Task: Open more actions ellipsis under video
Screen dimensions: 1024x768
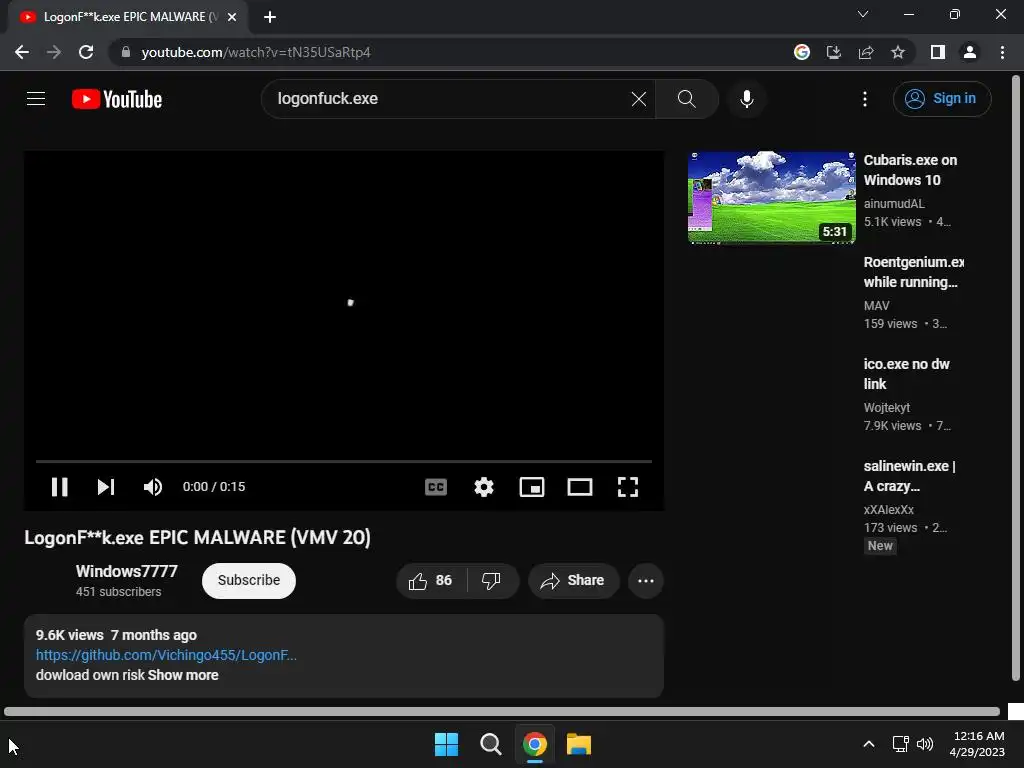Action: click(646, 581)
